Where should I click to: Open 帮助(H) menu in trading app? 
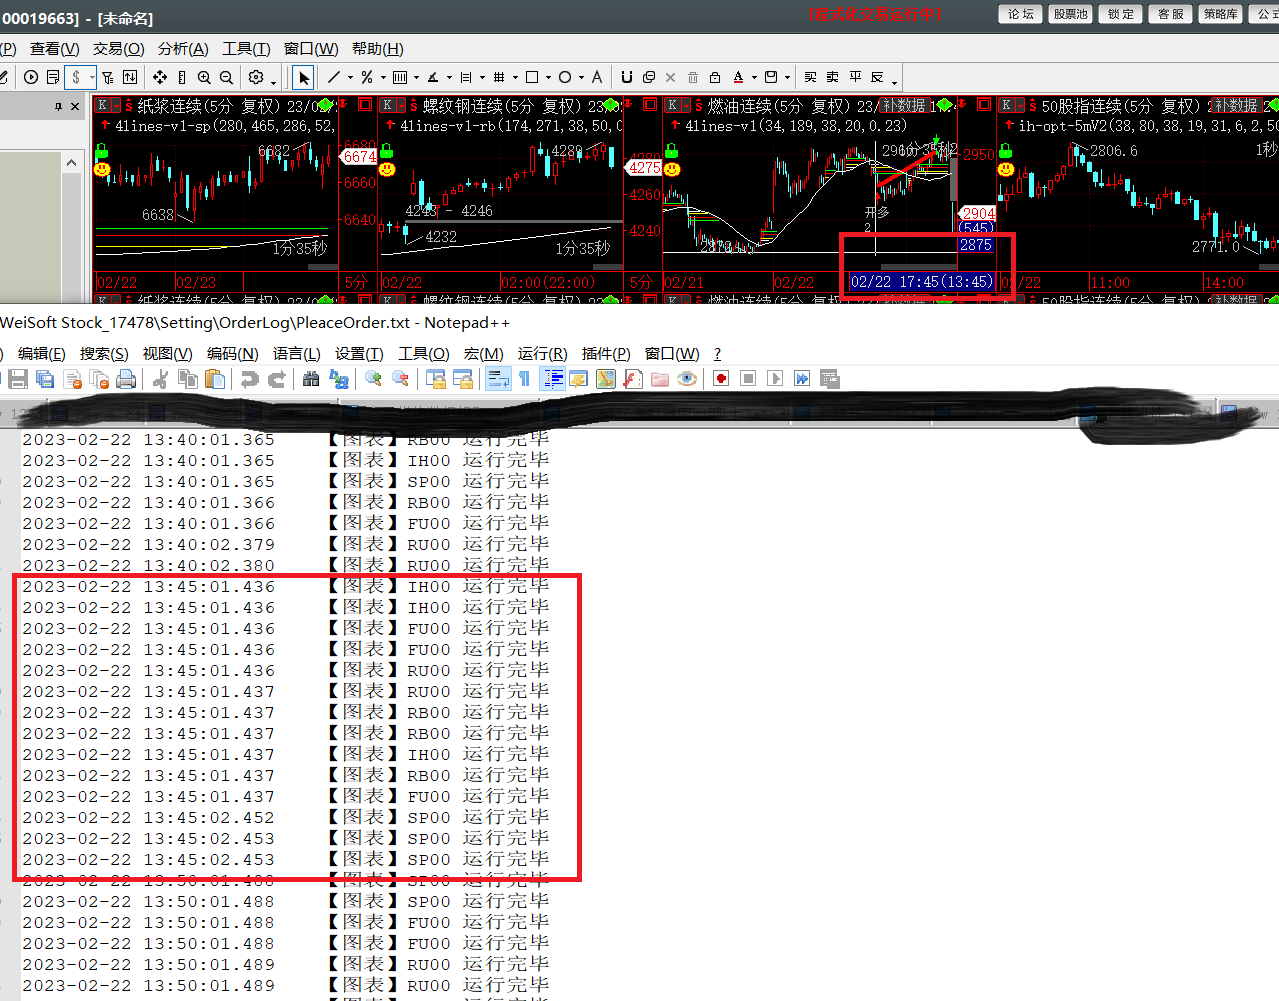pyautogui.click(x=377, y=48)
